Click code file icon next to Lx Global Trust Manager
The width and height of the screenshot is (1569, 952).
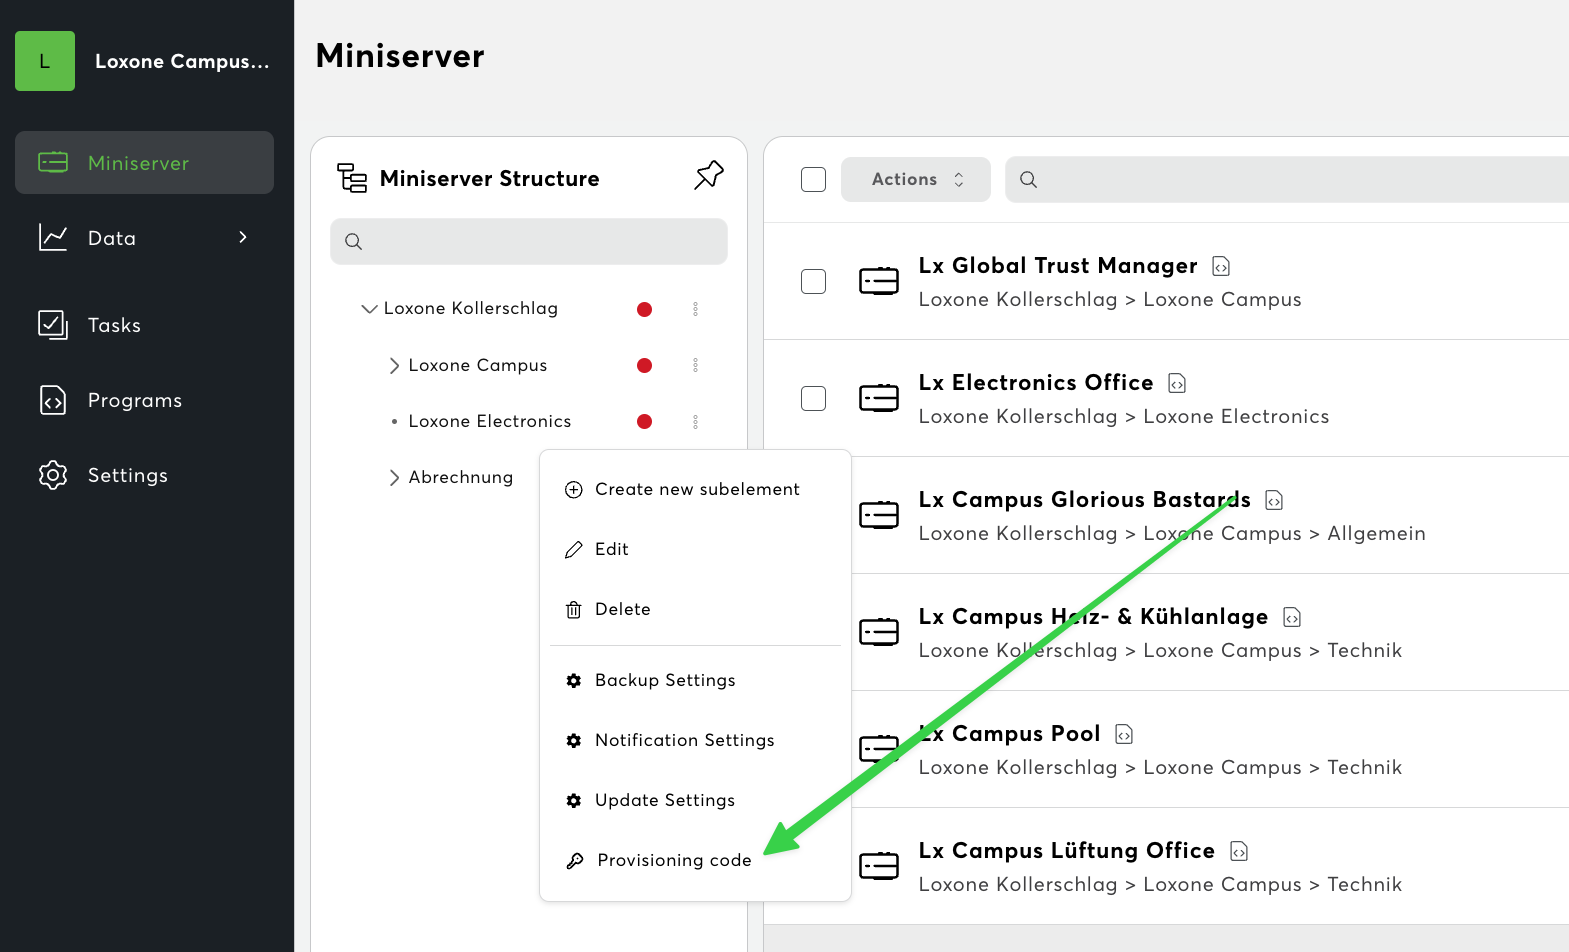coord(1221,266)
